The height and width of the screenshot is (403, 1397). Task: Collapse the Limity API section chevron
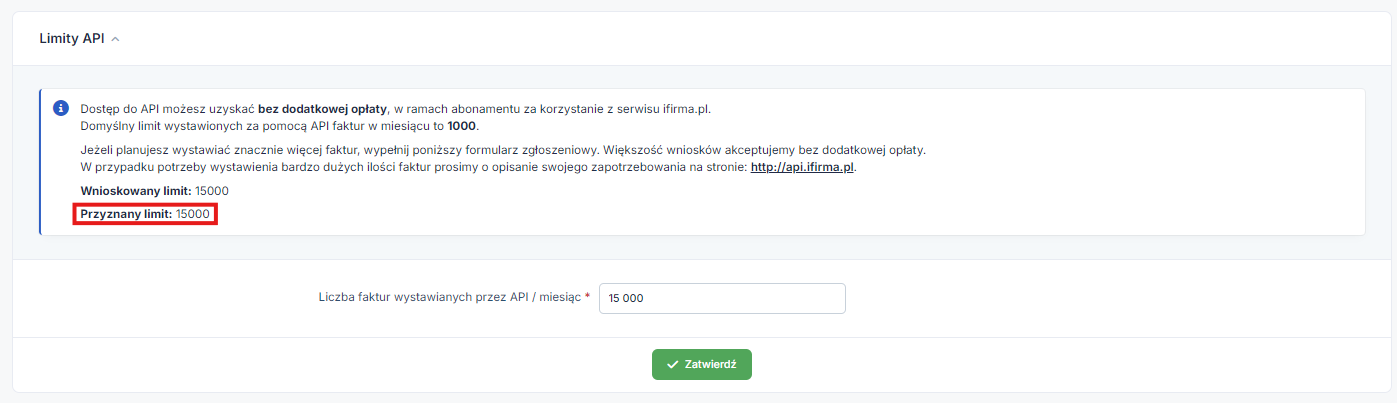click(x=115, y=39)
